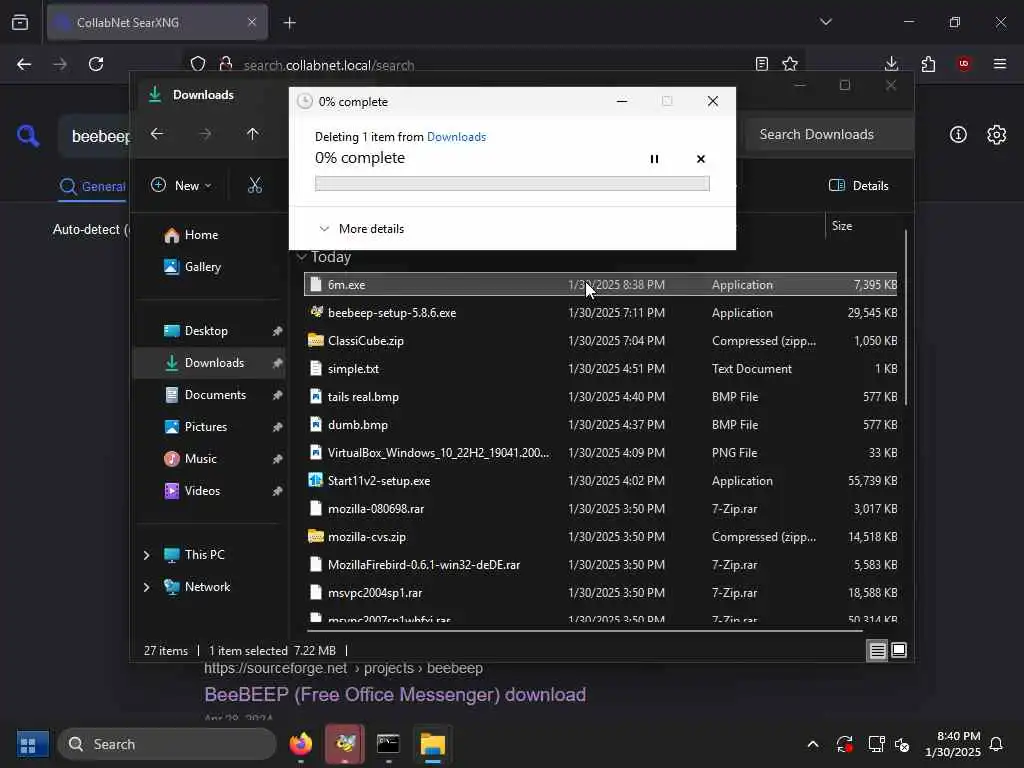Open Pictures in the navigation pane
Screen dimensions: 1024x768
(x=206, y=427)
